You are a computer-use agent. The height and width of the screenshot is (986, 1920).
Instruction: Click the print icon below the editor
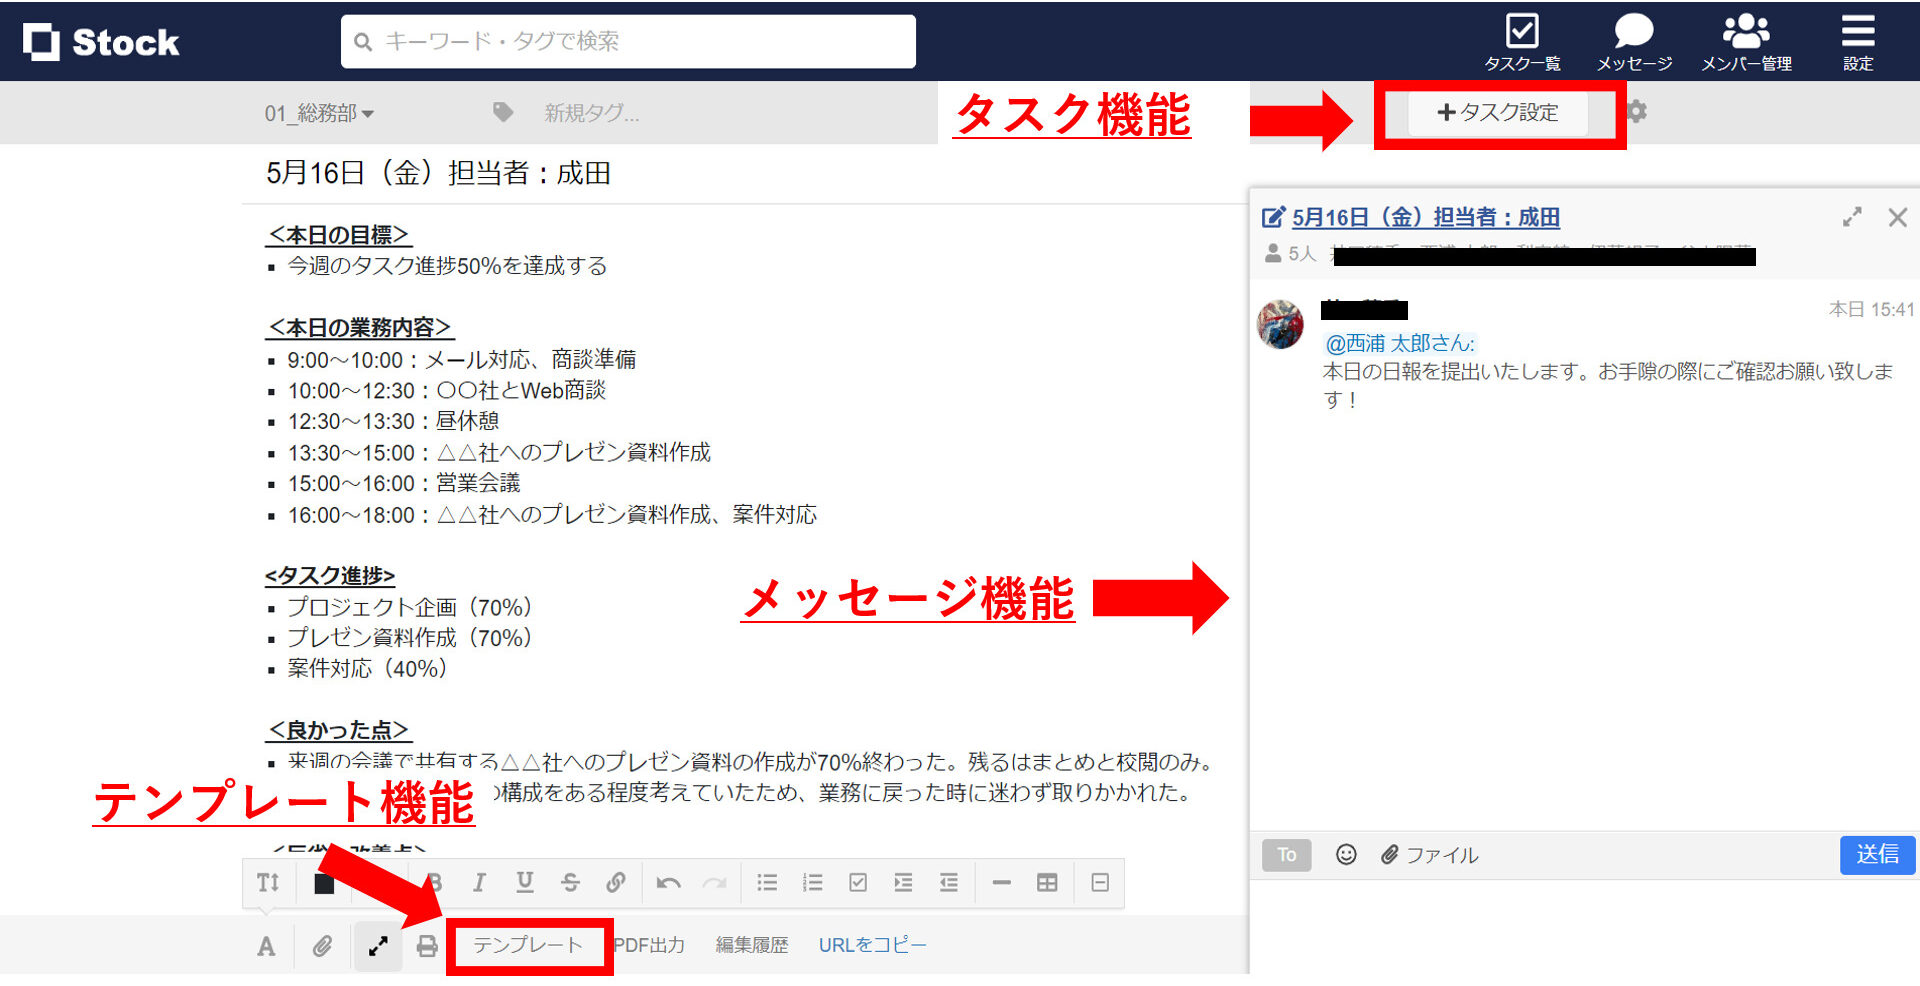427,945
